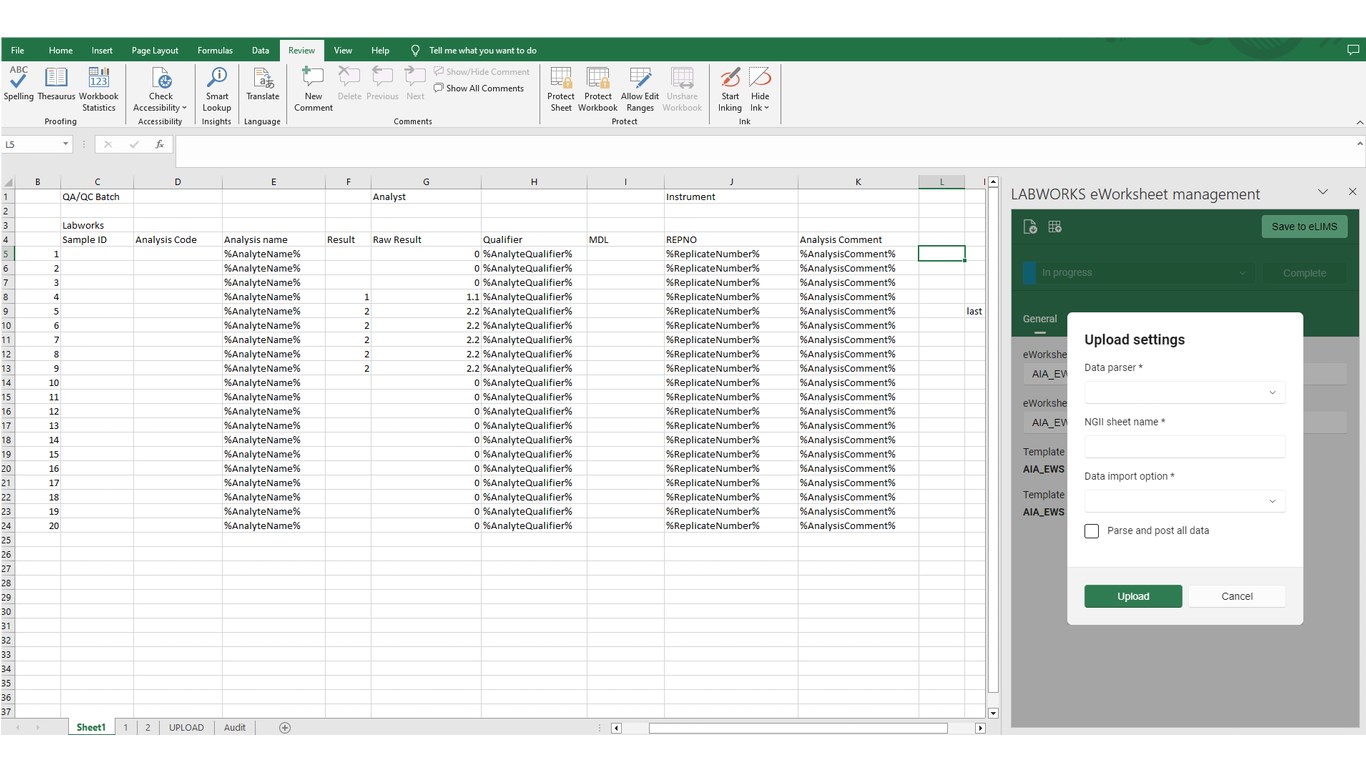Click Start Inking
This screenshot has width=1366, height=768.
(730, 89)
